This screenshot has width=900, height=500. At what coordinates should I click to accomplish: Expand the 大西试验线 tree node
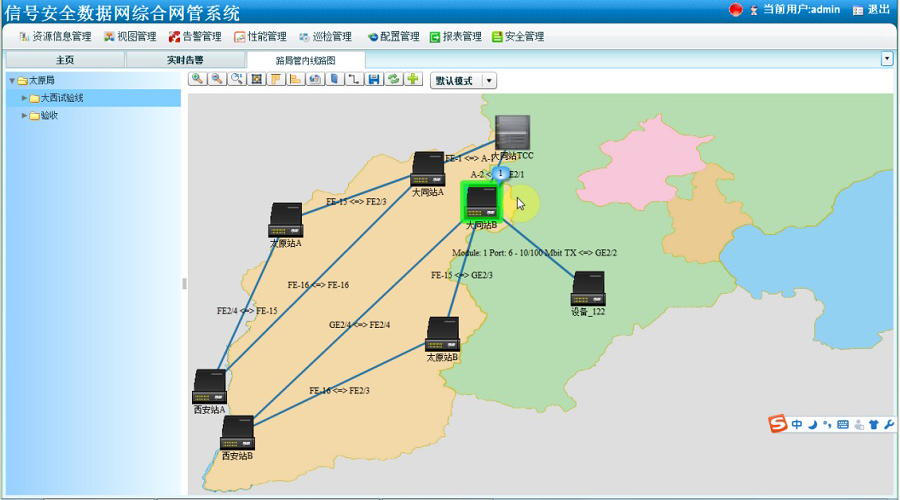point(25,98)
